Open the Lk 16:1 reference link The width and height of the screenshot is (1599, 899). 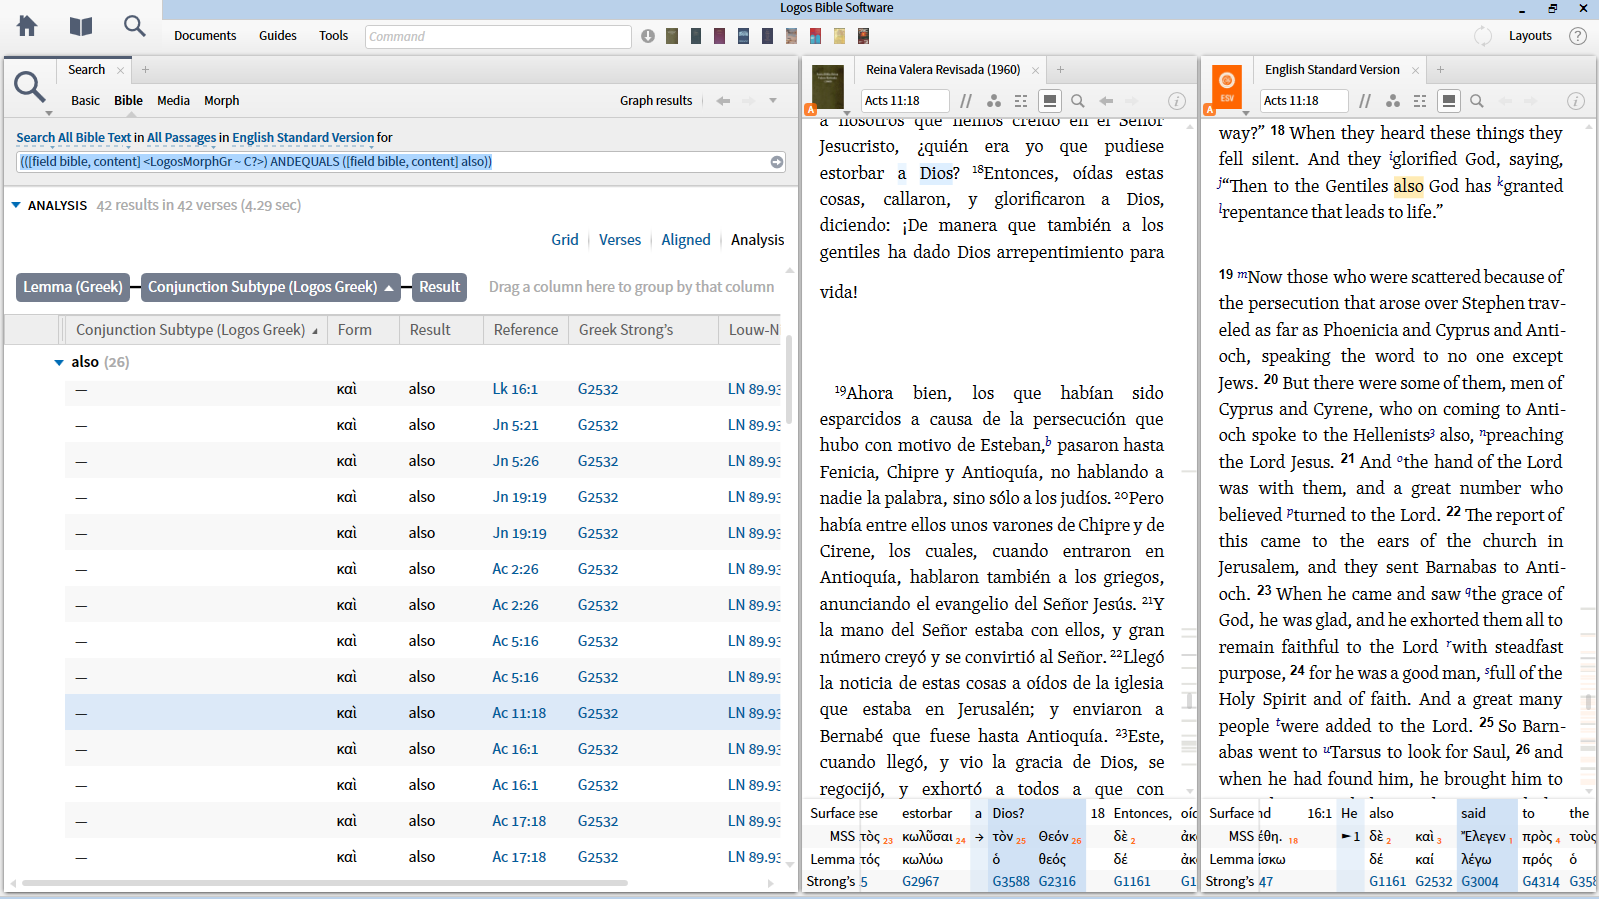pyautogui.click(x=515, y=389)
